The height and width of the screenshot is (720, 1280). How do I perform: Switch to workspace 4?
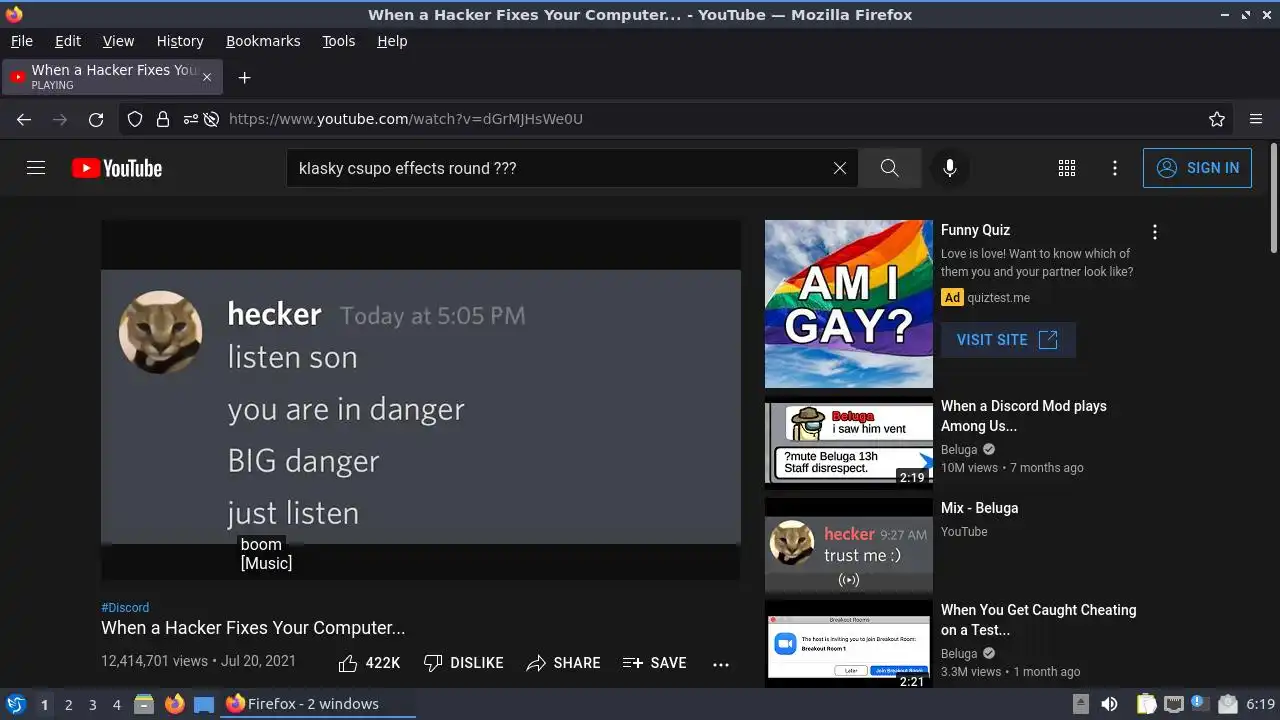116,704
